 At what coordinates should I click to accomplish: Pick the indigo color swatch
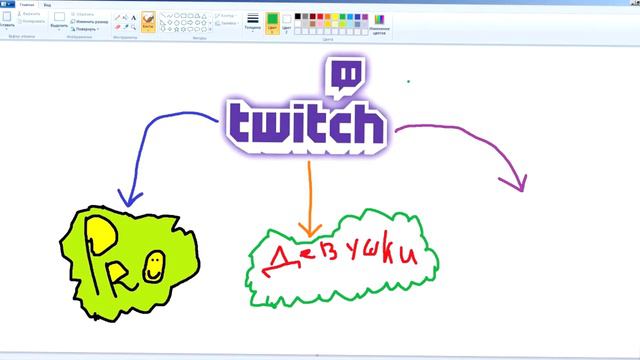(358, 16)
